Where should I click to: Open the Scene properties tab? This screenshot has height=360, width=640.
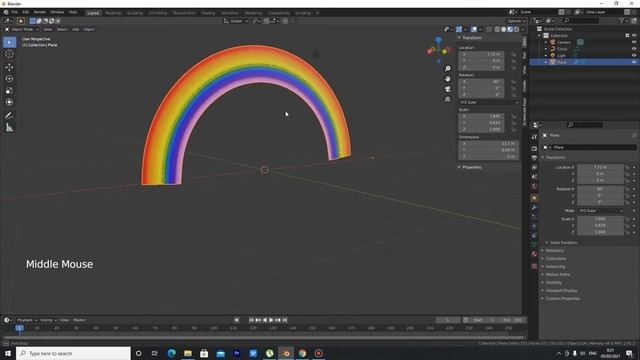pyautogui.click(x=534, y=177)
